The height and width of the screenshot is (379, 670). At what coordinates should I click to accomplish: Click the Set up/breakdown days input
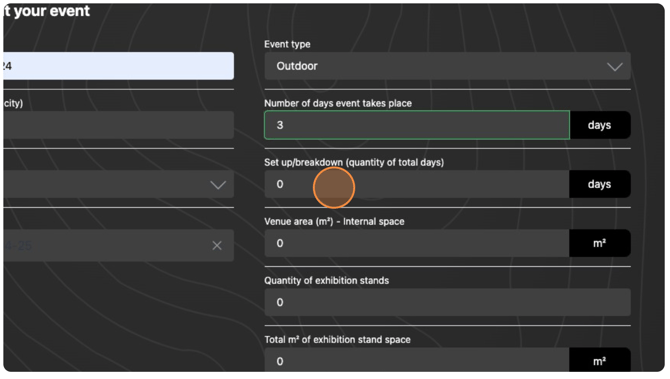tap(417, 184)
